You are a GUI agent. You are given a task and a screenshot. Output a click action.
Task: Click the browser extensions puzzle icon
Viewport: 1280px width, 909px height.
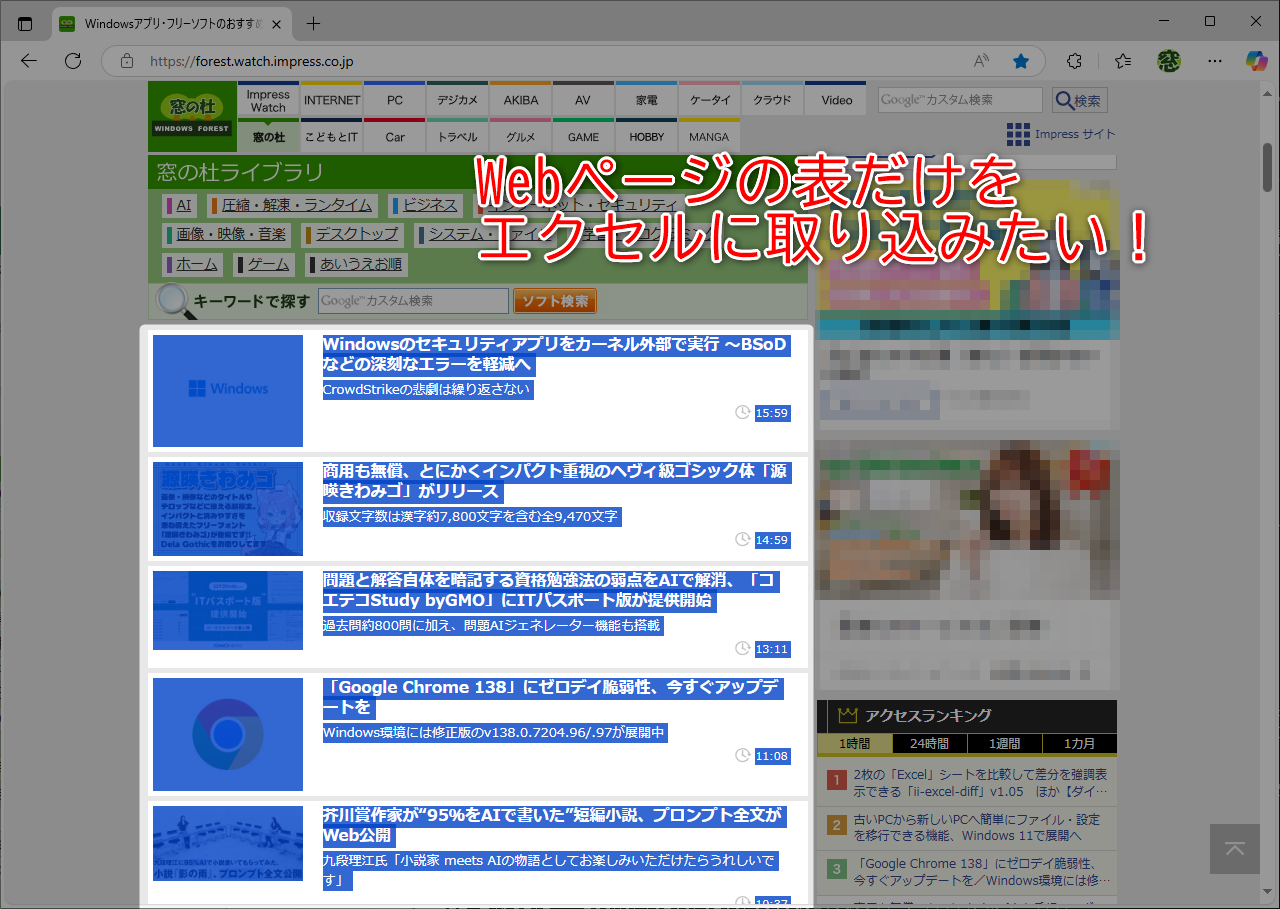tap(1073, 61)
